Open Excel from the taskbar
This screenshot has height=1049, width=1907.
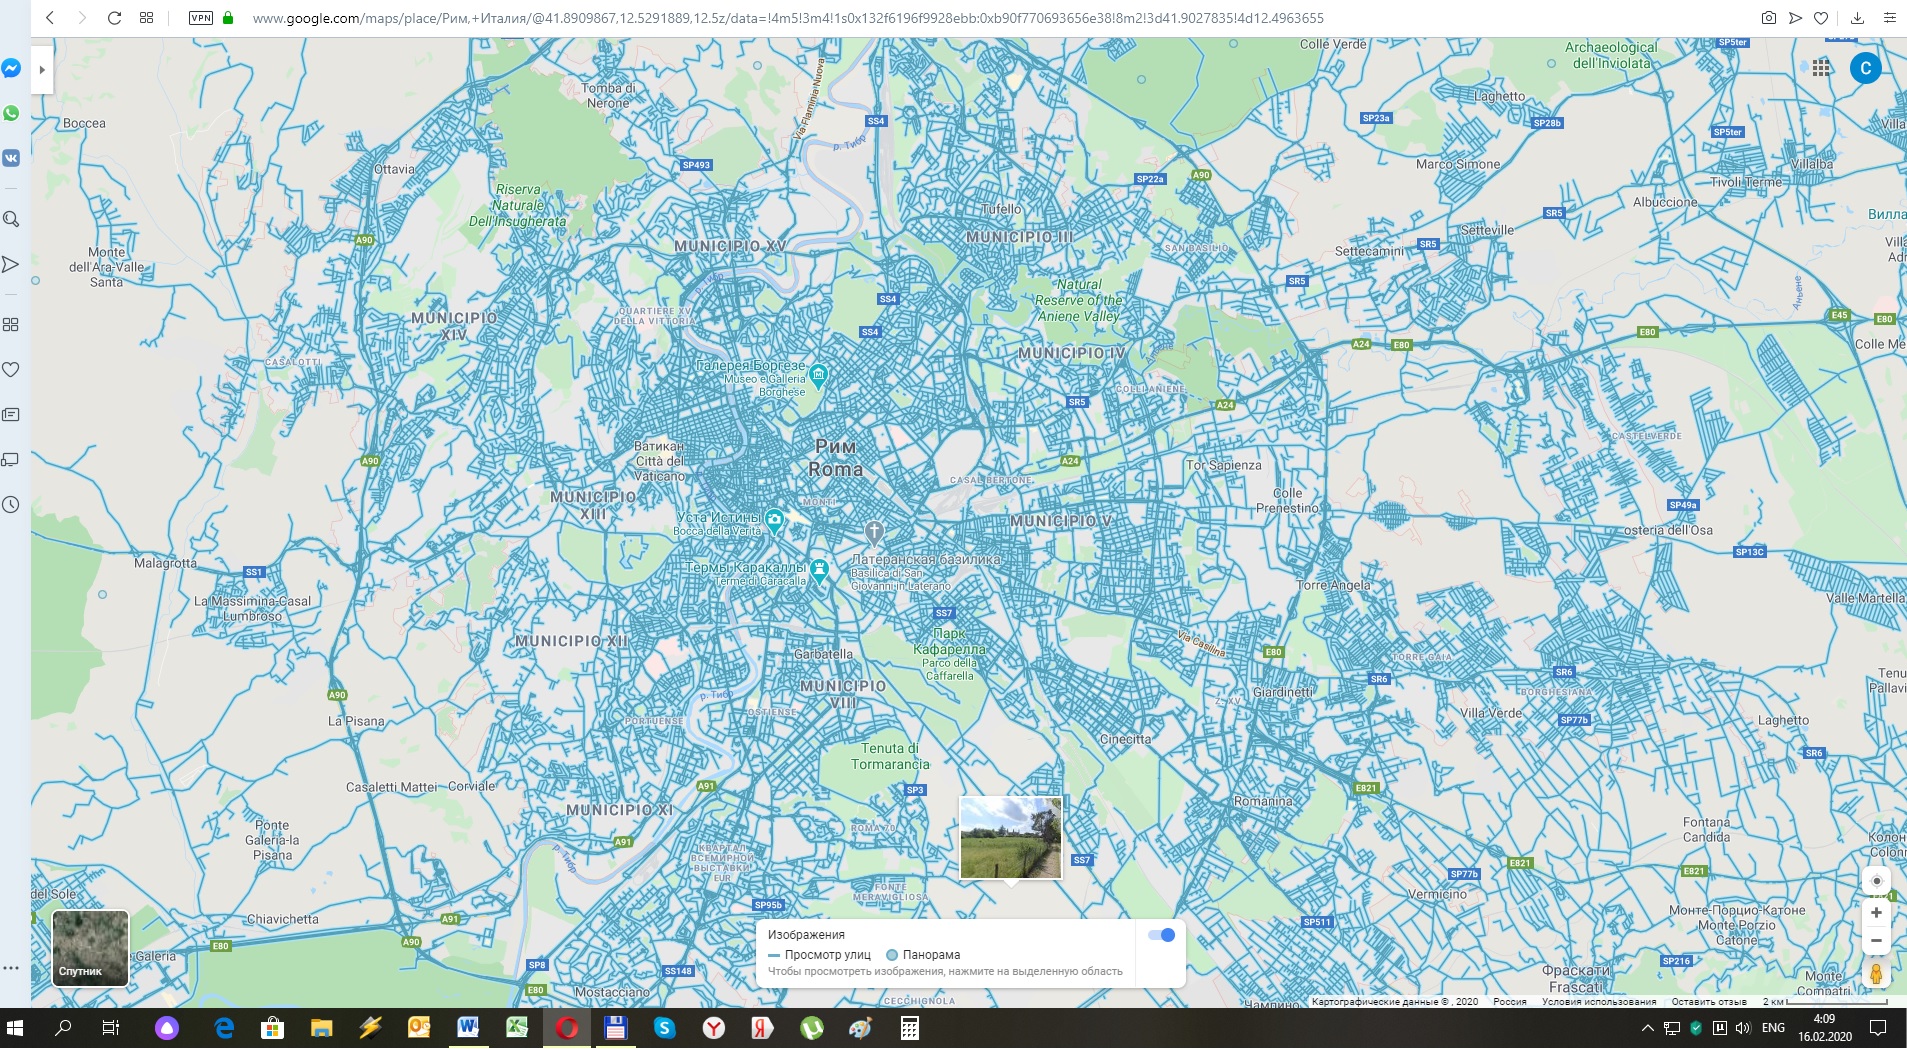click(517, 1028)
